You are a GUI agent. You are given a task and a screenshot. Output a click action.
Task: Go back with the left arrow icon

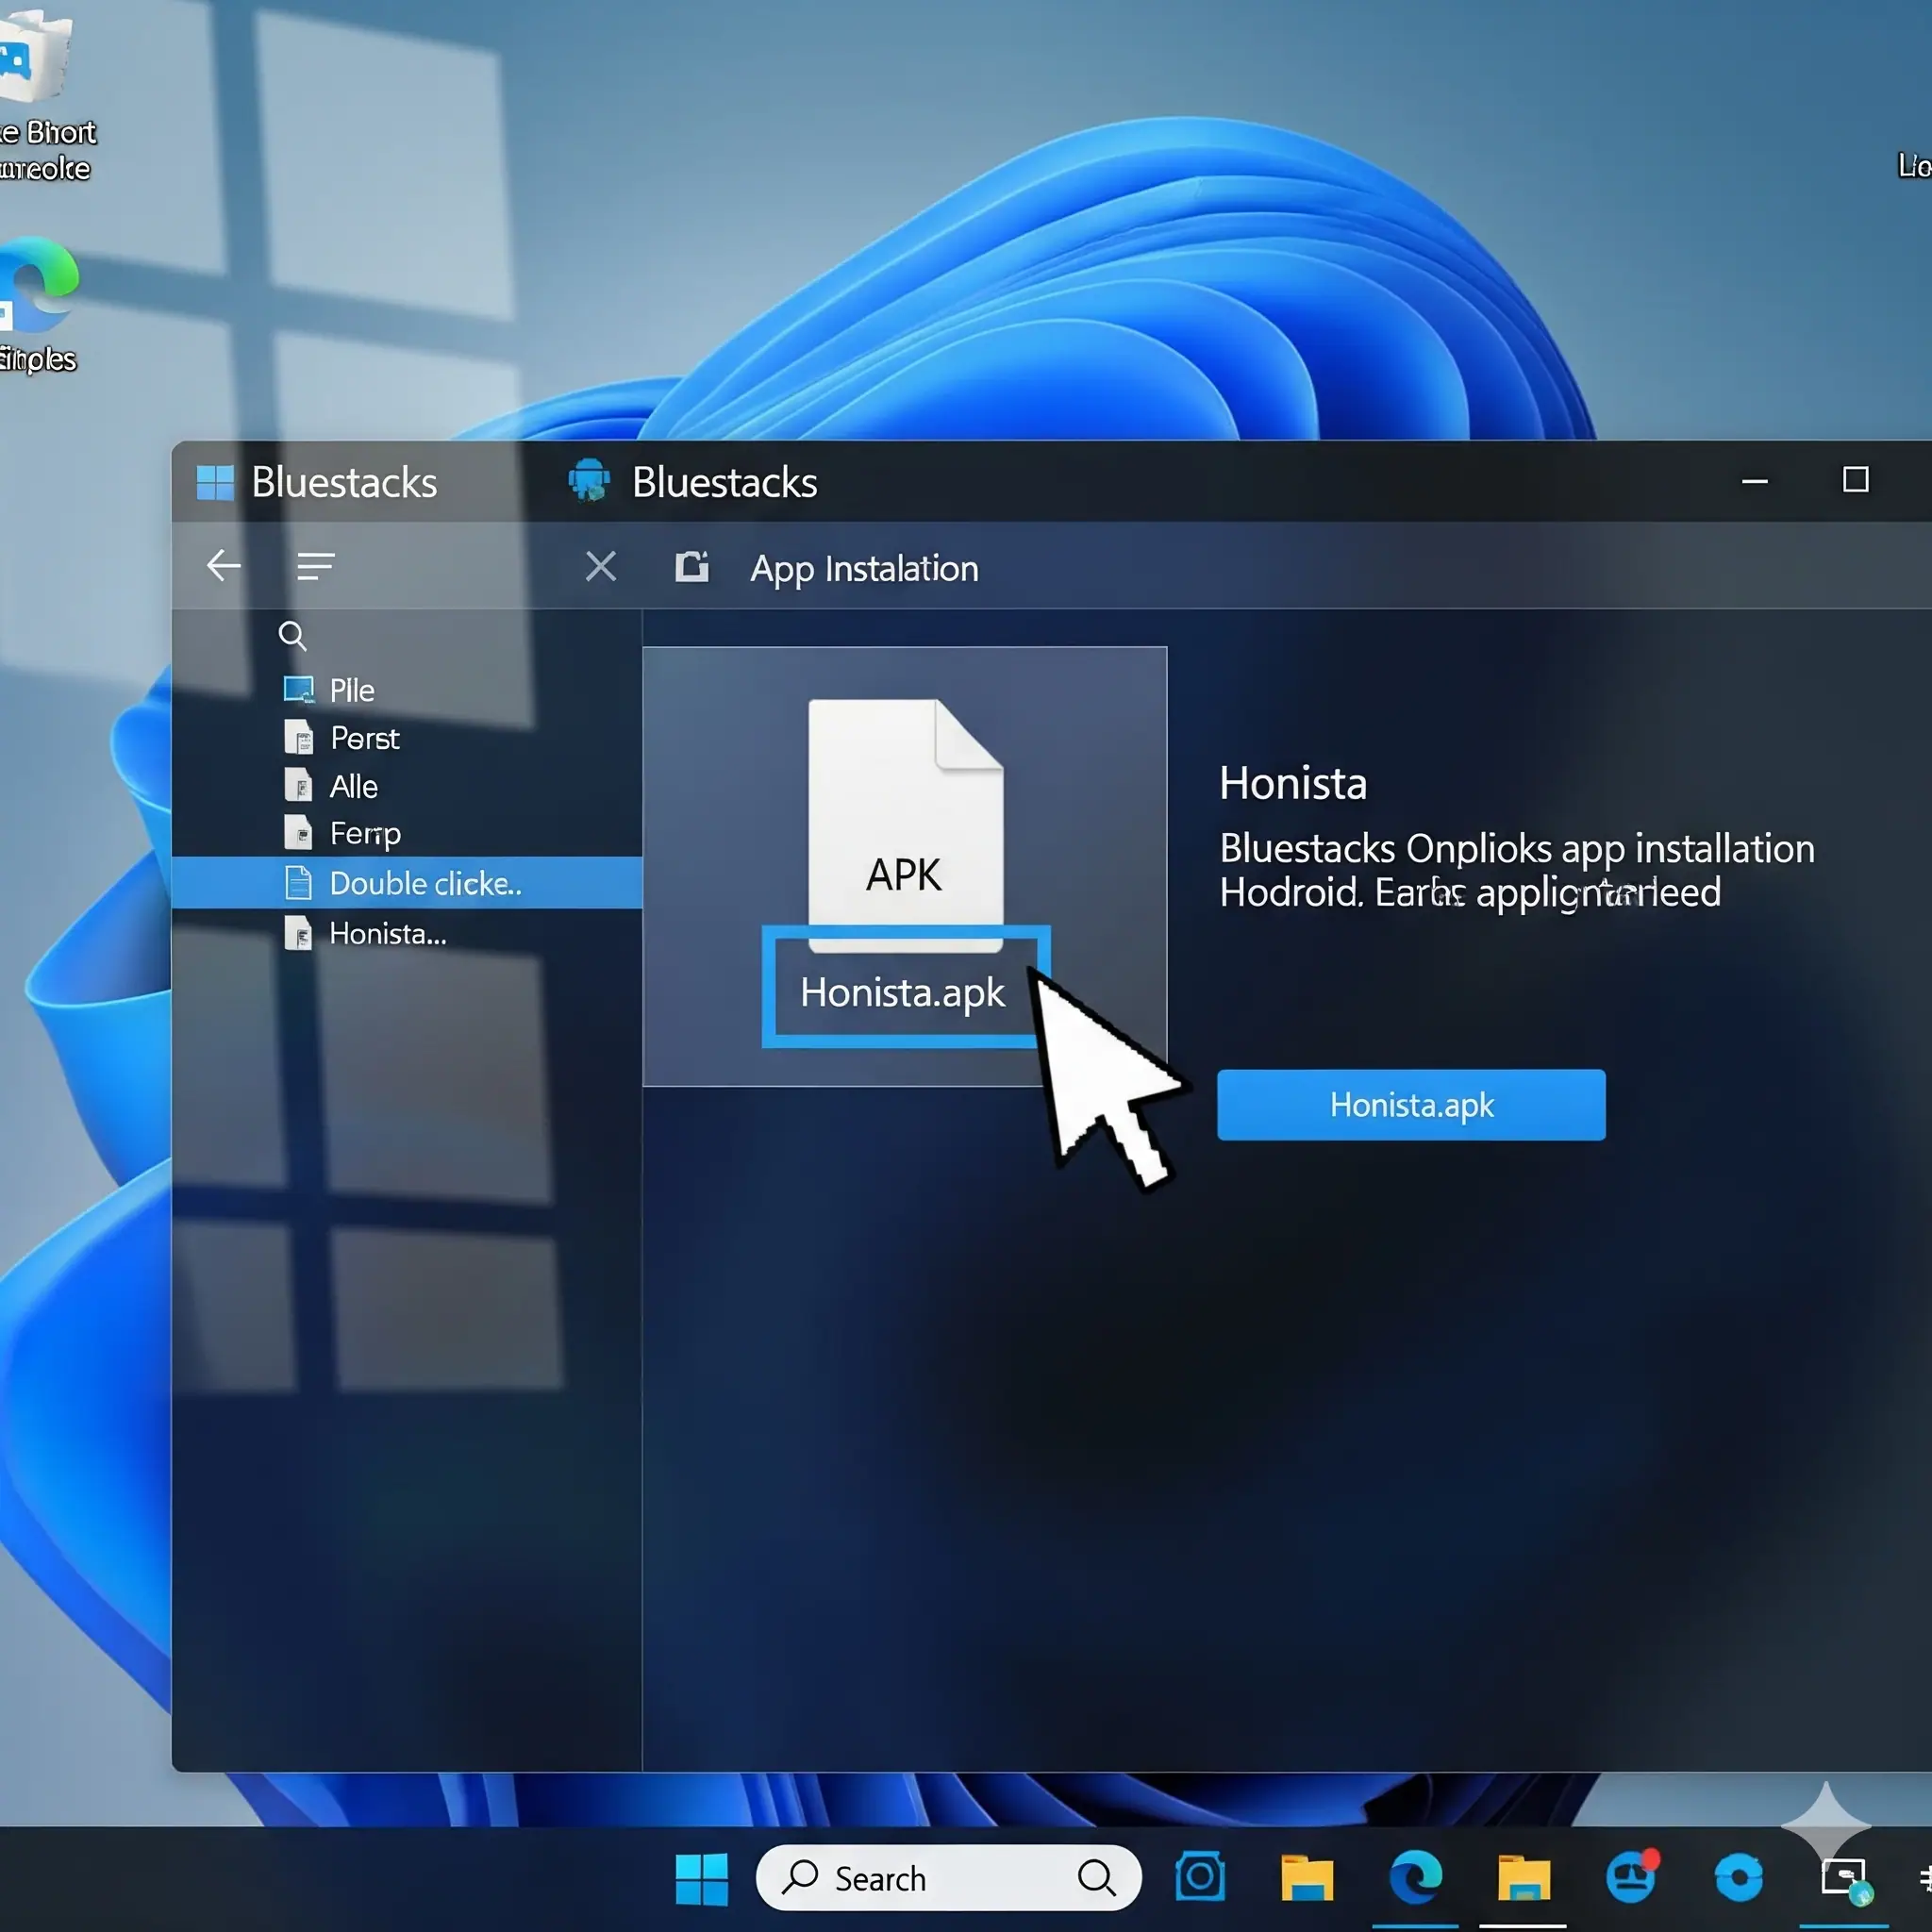[223, 566]
